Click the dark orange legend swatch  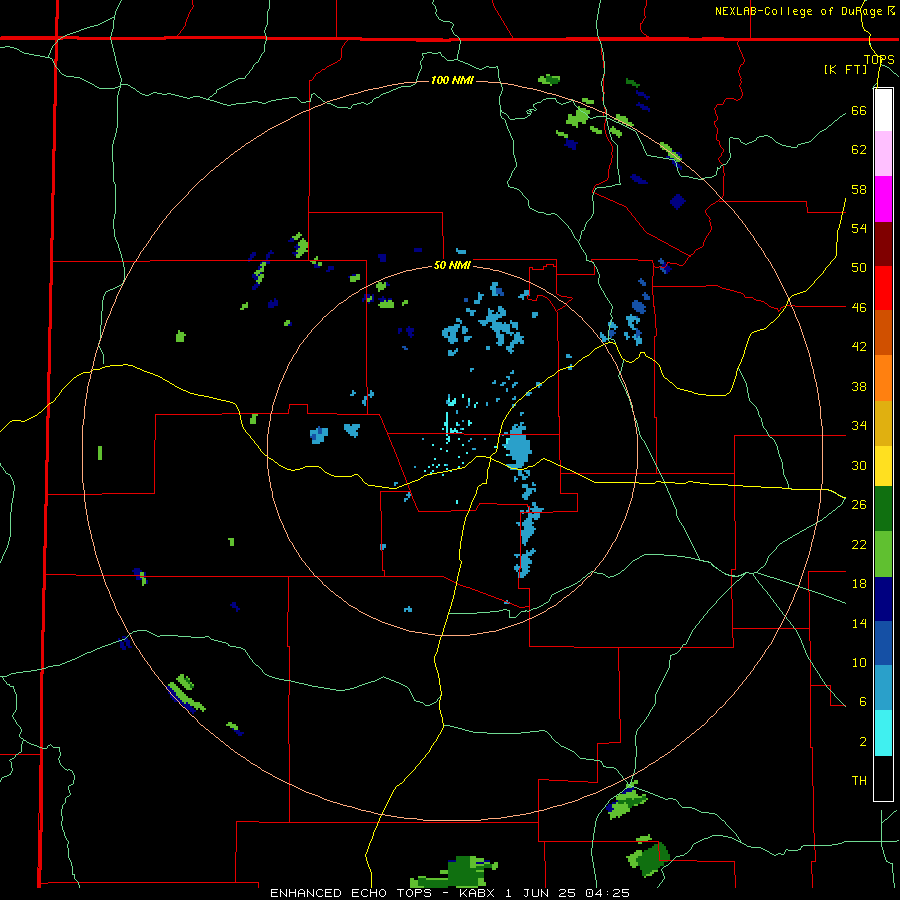click(x=883, y=333)
